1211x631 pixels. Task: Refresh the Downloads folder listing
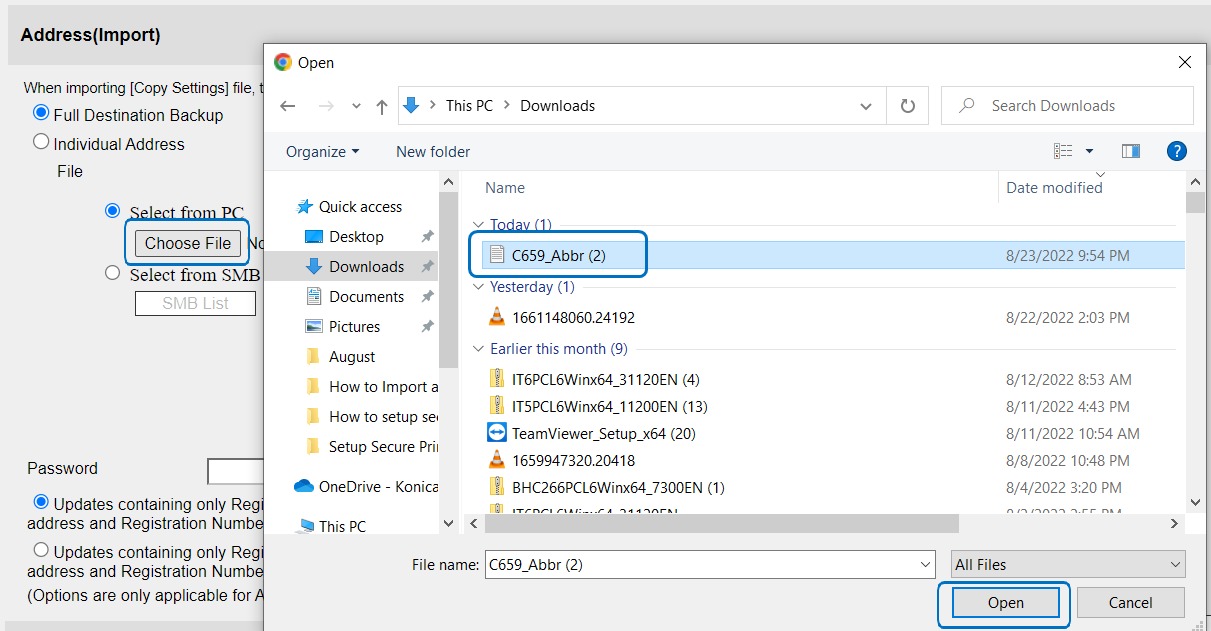[x=907, y=106]
